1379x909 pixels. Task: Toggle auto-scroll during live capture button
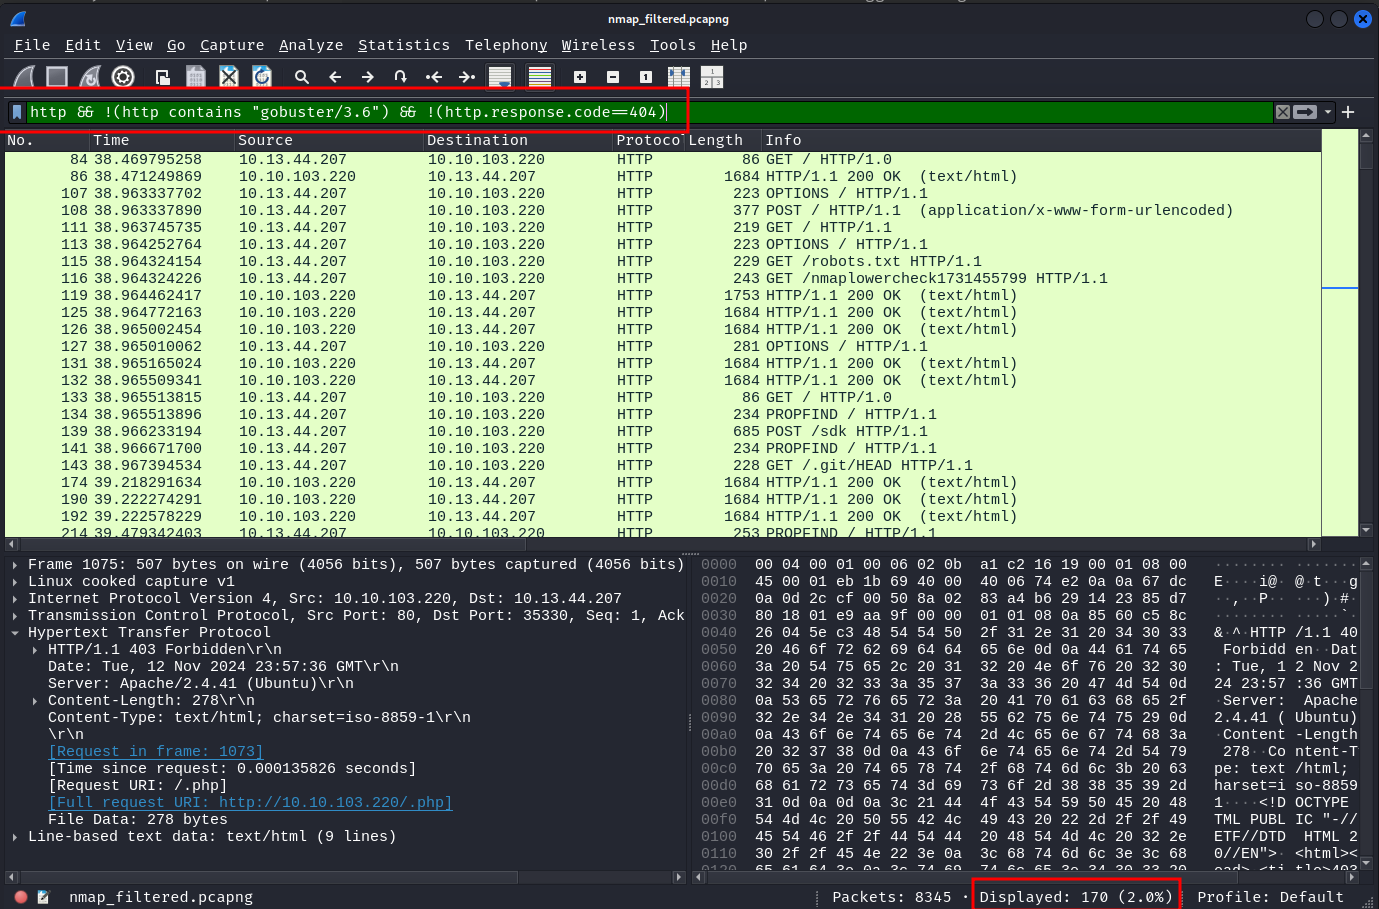coord(500,77)
